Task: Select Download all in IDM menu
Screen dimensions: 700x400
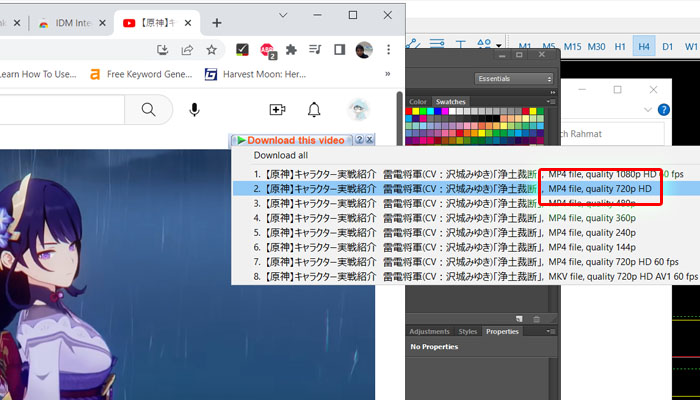Action: [x=281, y=155]
